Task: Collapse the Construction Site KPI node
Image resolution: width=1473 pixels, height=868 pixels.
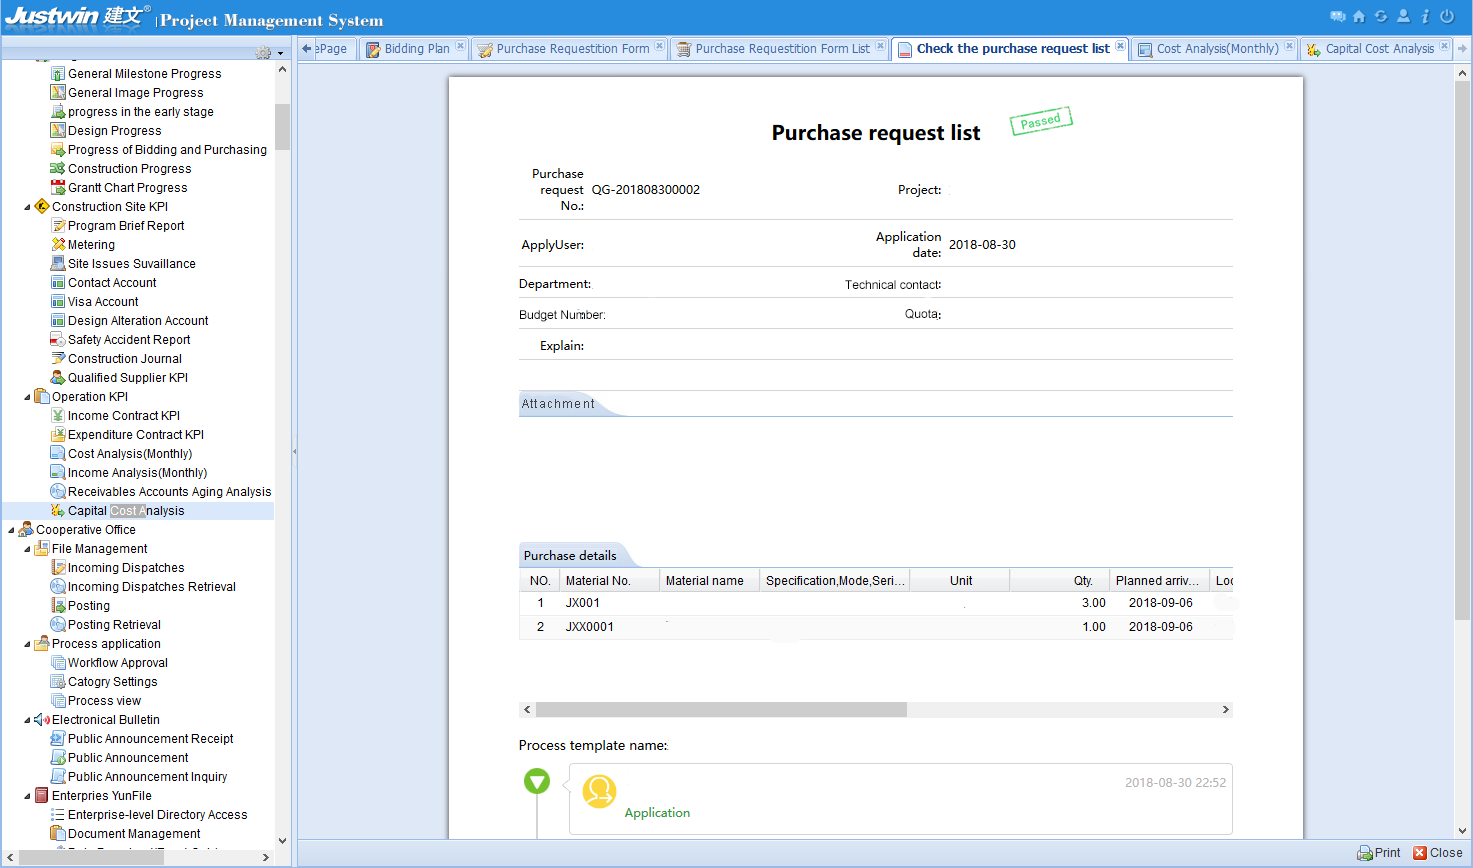Action: 27,207
